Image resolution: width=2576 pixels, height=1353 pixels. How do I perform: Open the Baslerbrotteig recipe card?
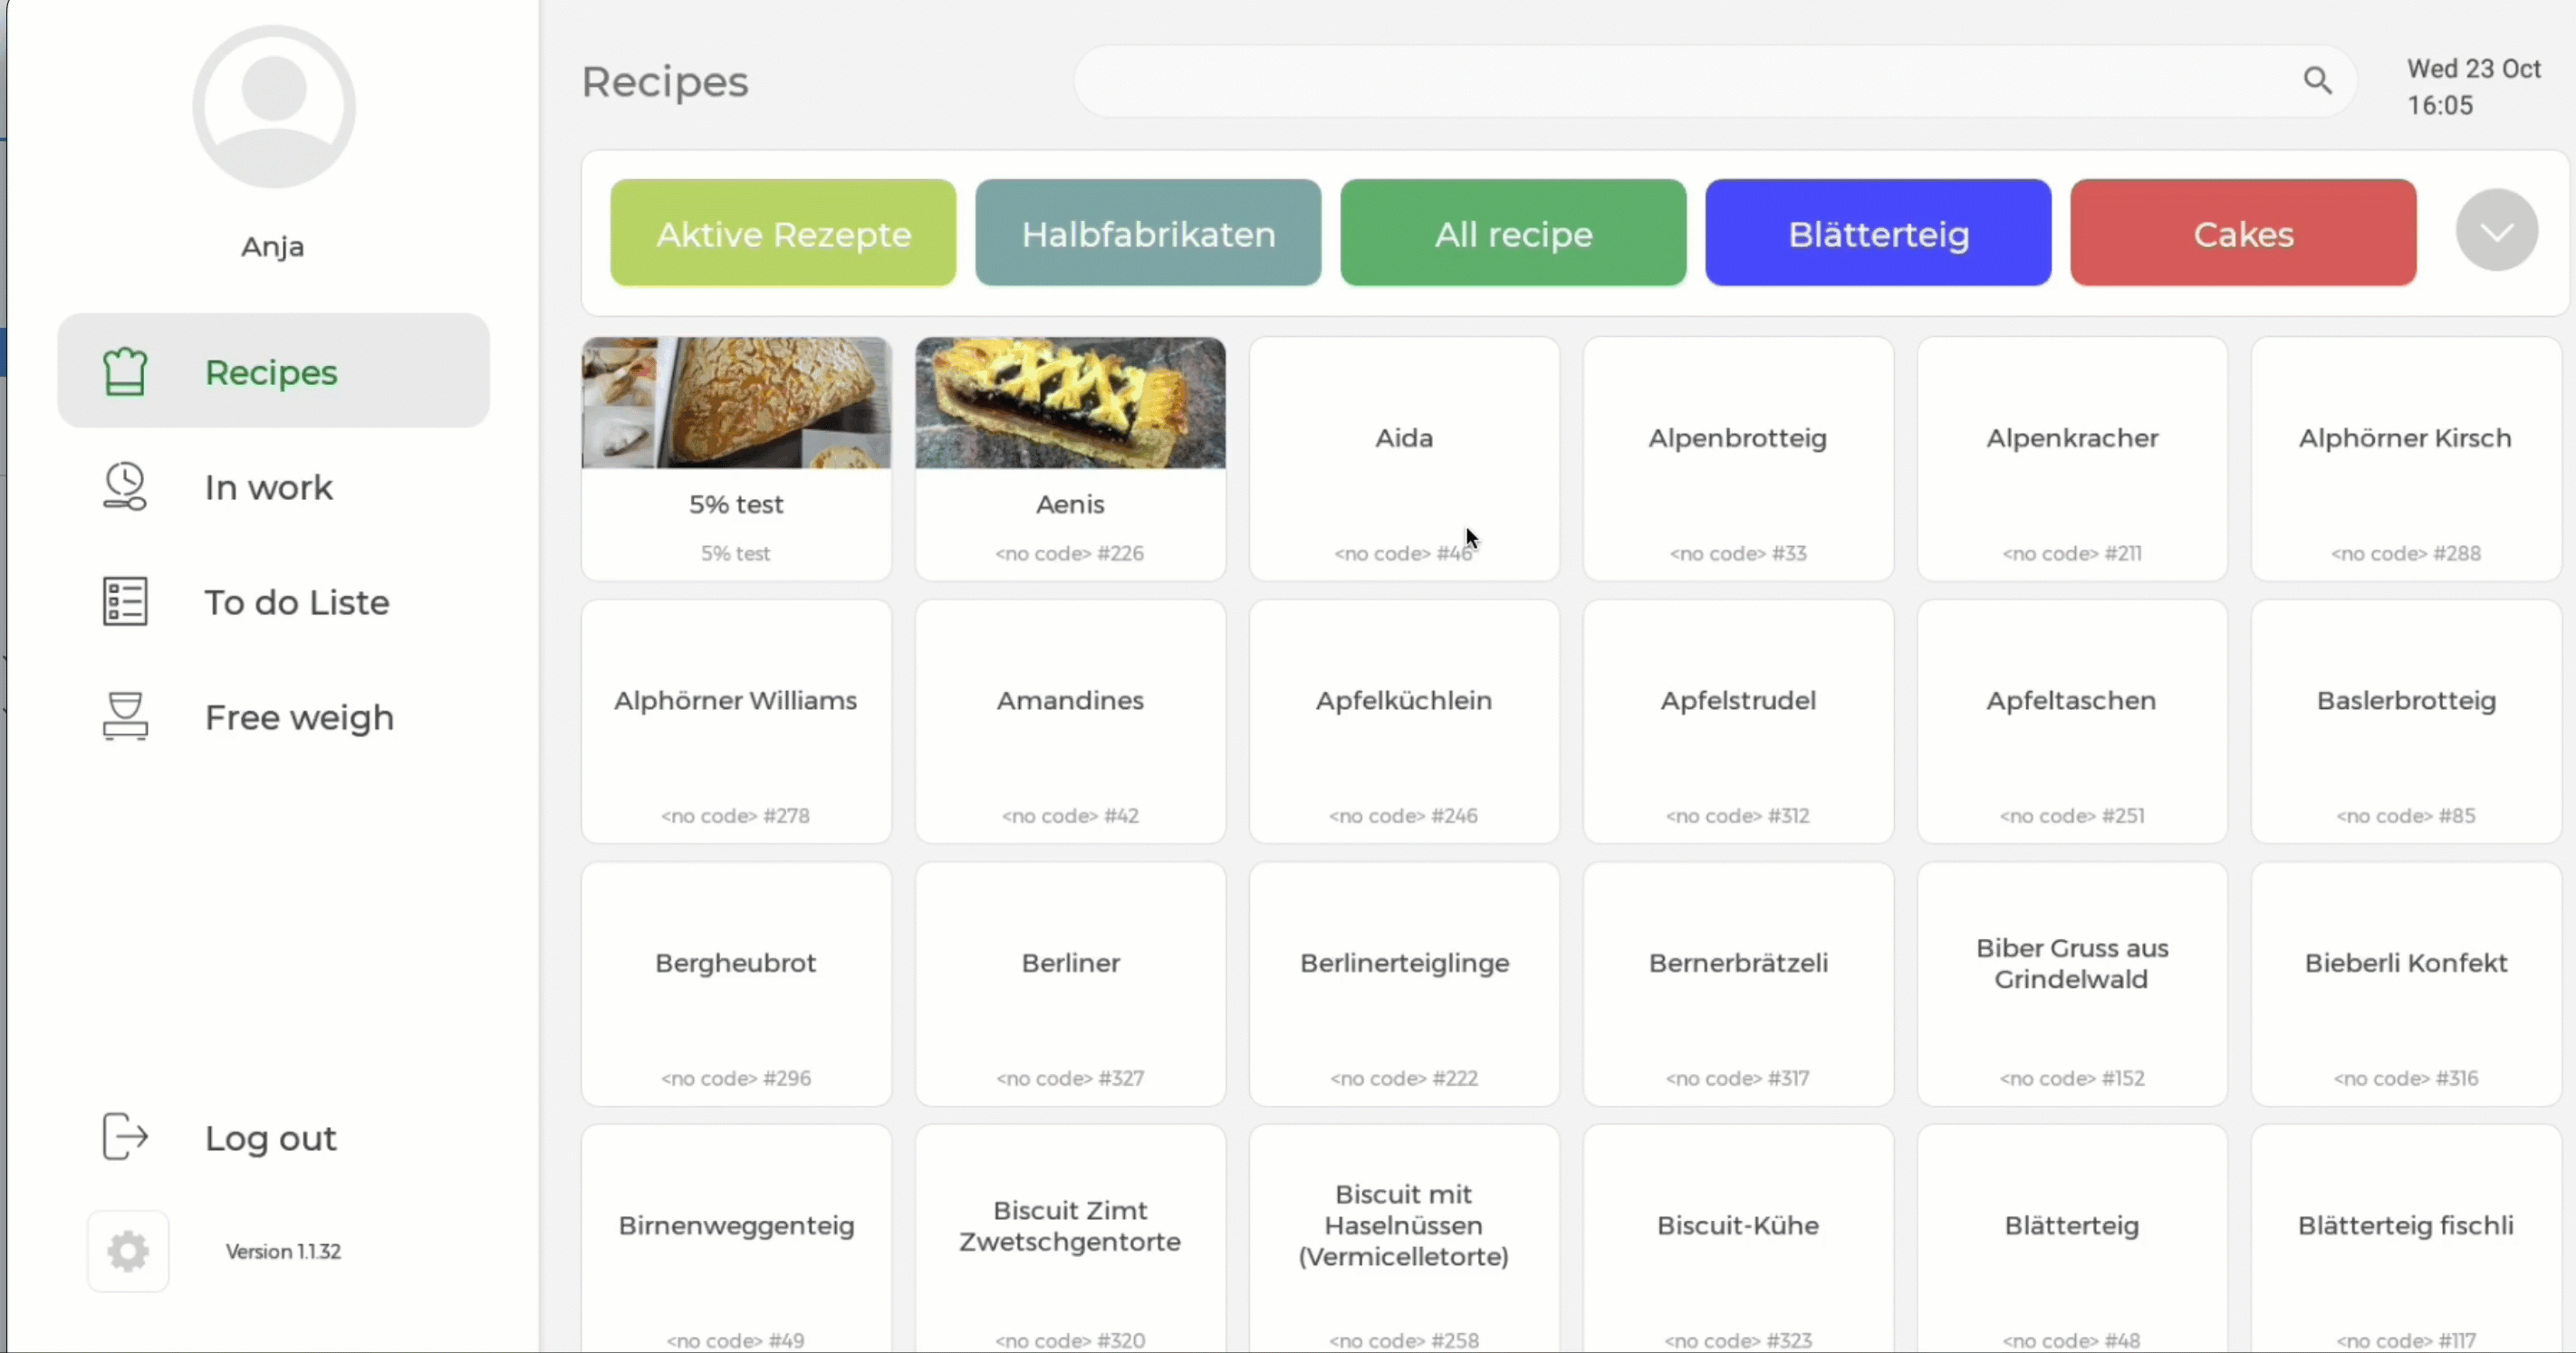[x=2406, y=722]
